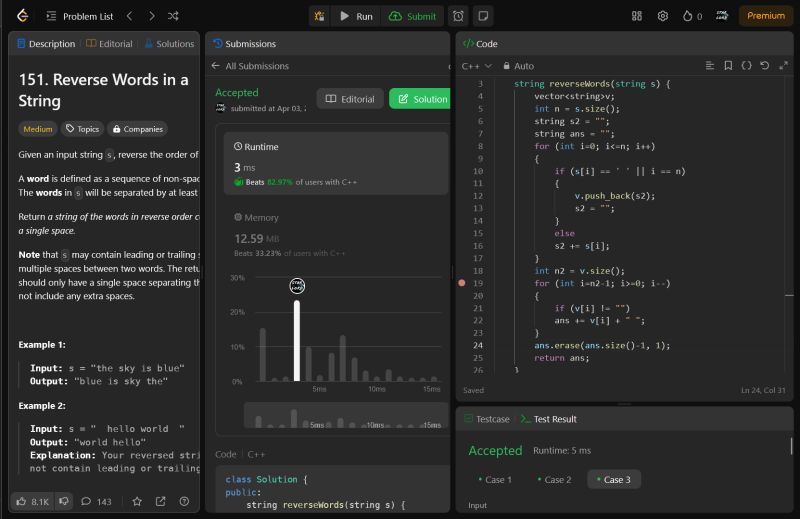Toggle breakpoint red dot on line 19
Image resolution: width=800 pixels, height=519 pixels.
click(x=461, y=283)
